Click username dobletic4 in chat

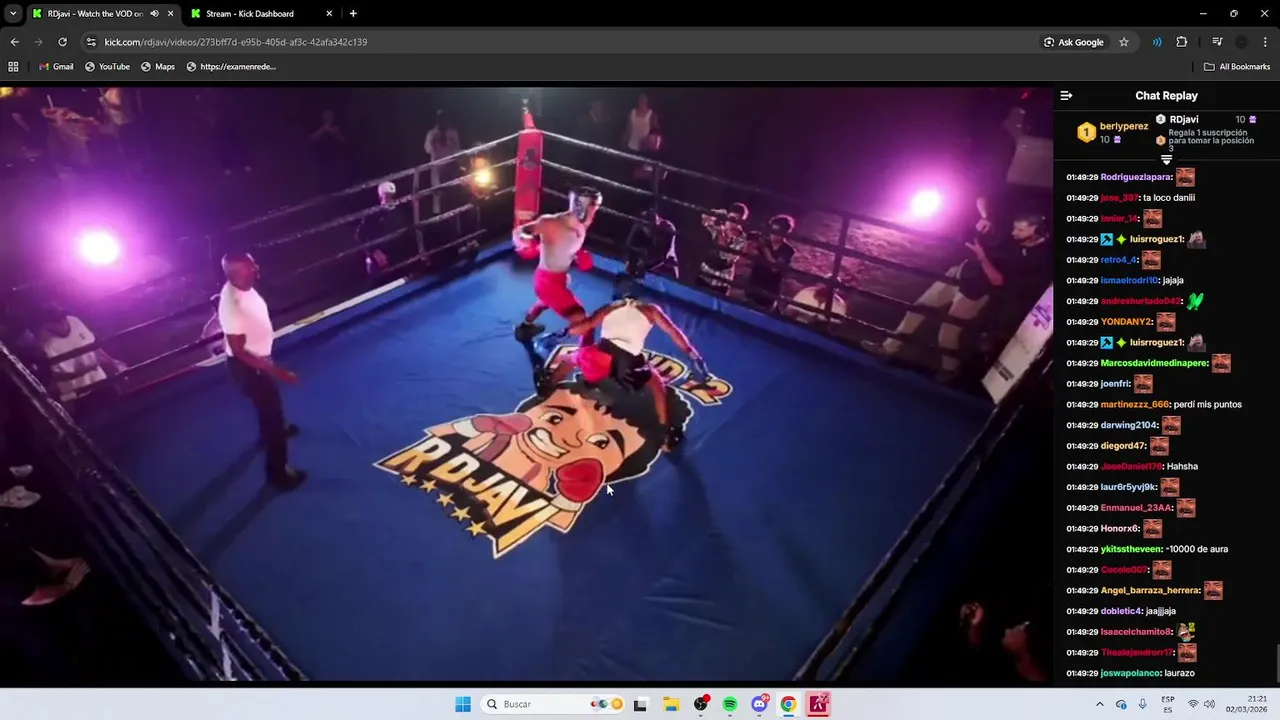1121,611
